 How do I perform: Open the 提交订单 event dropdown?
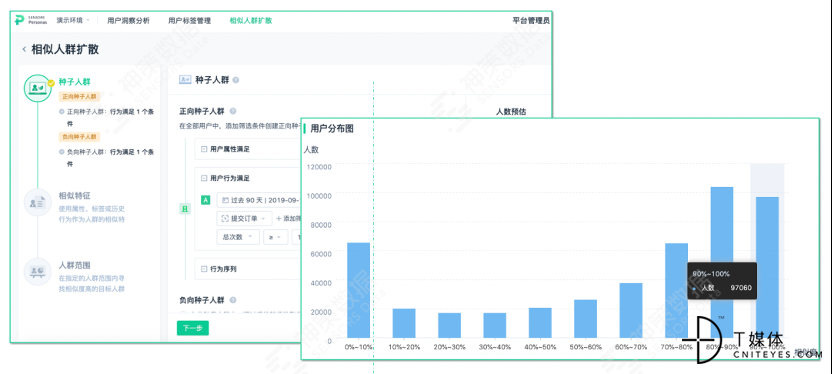coord(244,219)
